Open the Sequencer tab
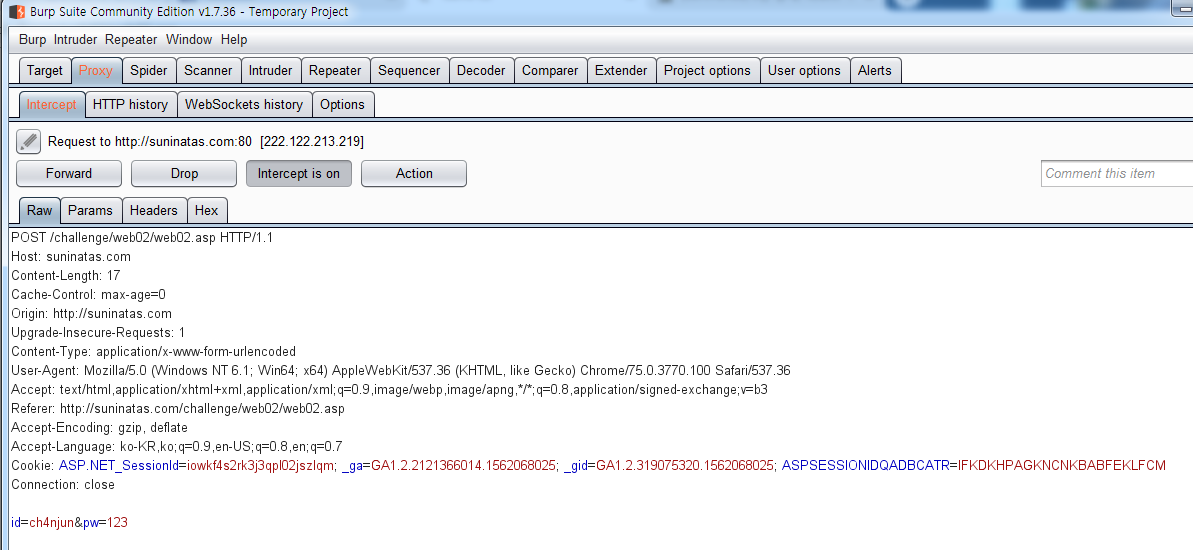This screenshot has height=550, width=1193. click(x=409, y=71)
